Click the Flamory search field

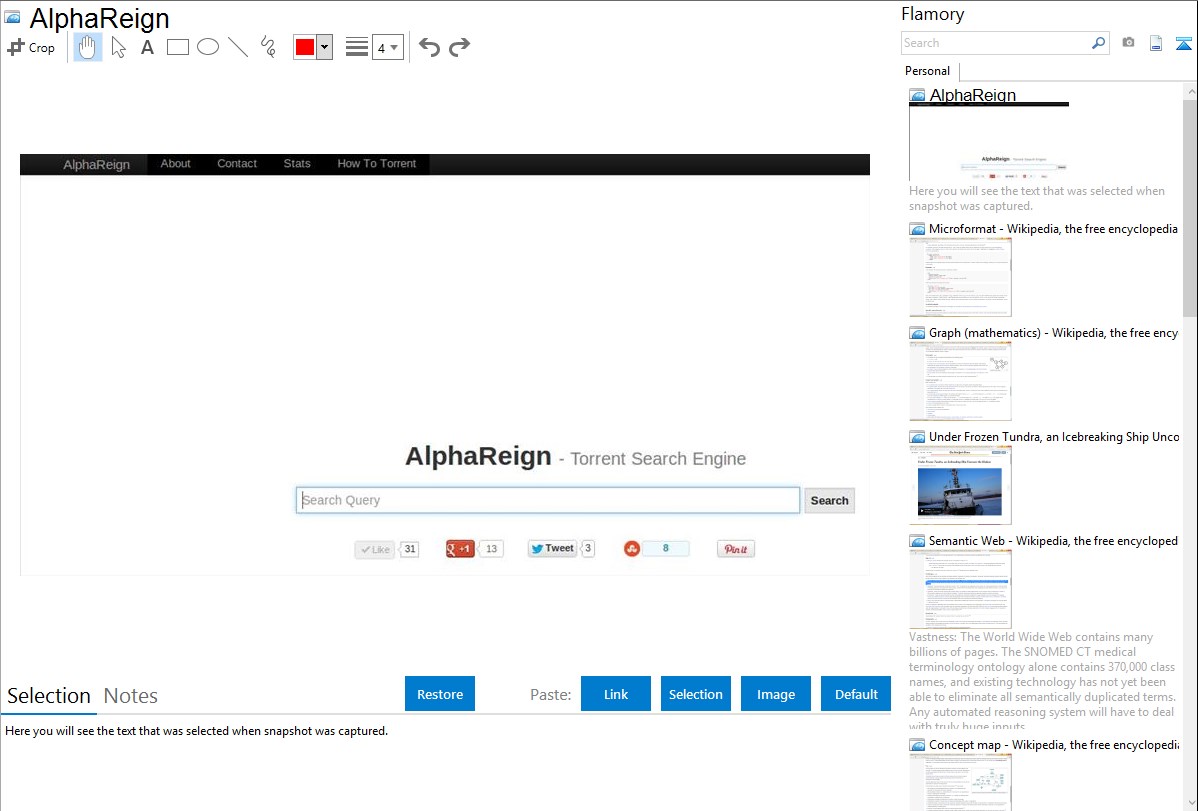click(x=996, y=43)
